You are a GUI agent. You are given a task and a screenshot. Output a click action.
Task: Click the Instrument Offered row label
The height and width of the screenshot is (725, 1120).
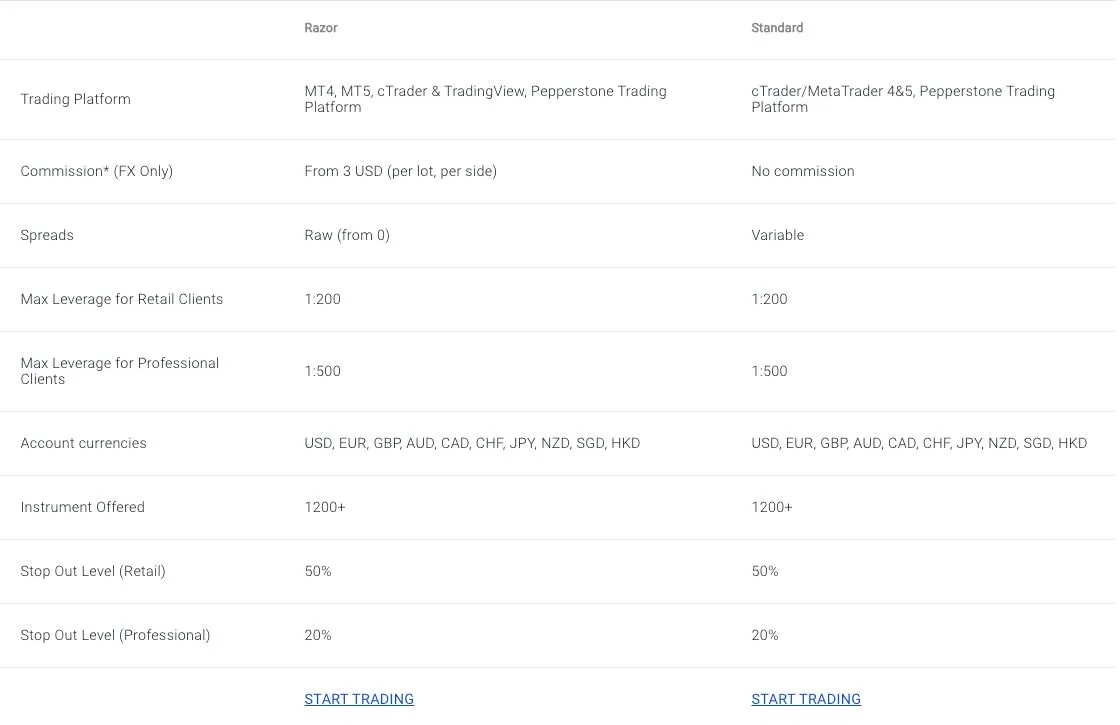click(82, 507)
